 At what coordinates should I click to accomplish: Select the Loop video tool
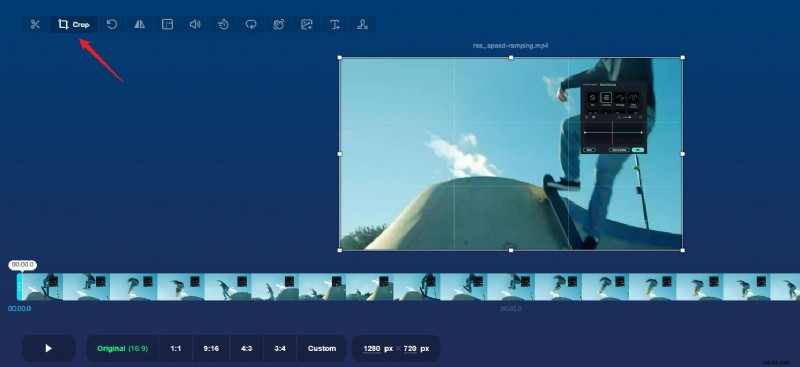click(x=251, y=25)
